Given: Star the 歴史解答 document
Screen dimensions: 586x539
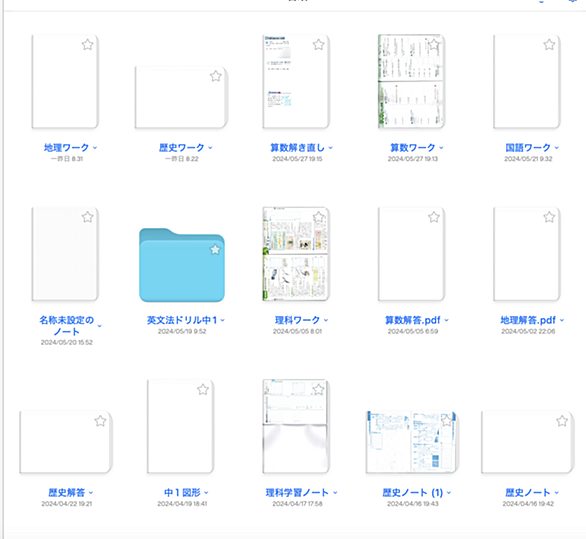Looking at the screenshot, I should (100, 421).
